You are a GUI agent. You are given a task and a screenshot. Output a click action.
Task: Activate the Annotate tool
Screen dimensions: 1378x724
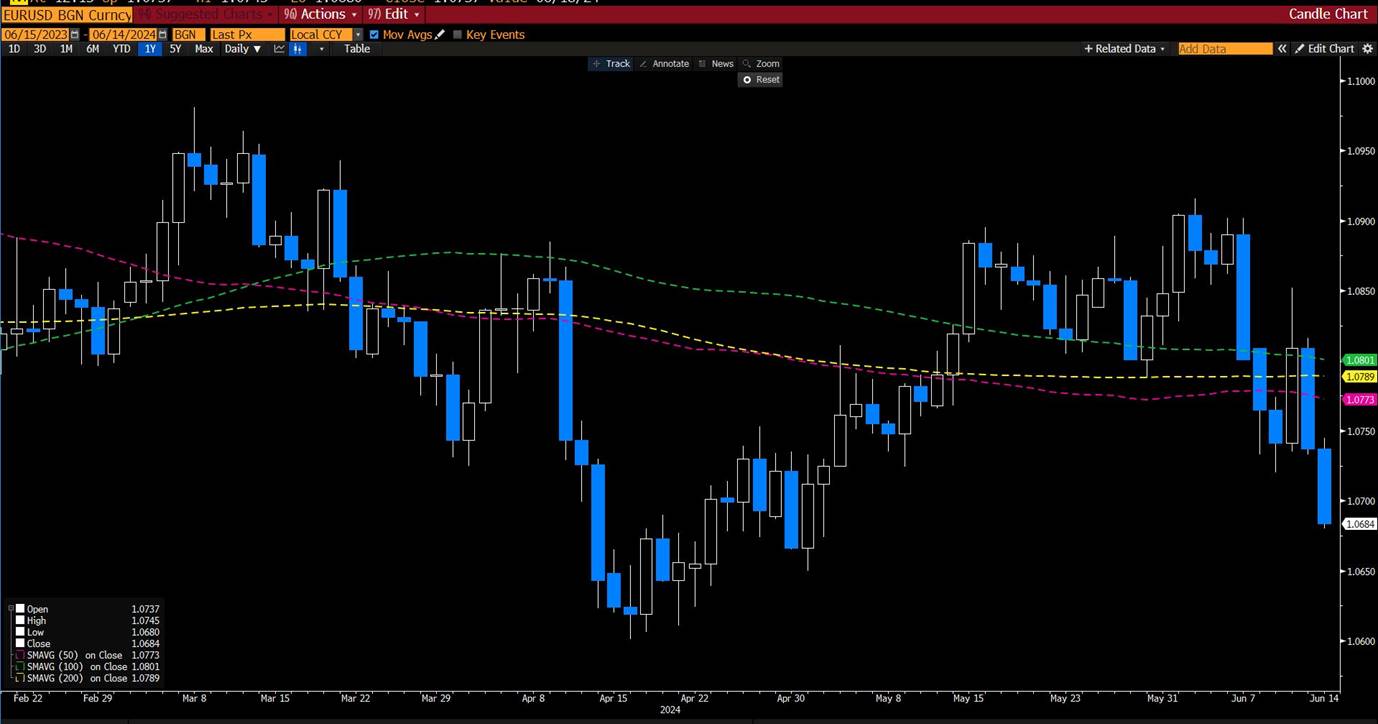point(664,63)
